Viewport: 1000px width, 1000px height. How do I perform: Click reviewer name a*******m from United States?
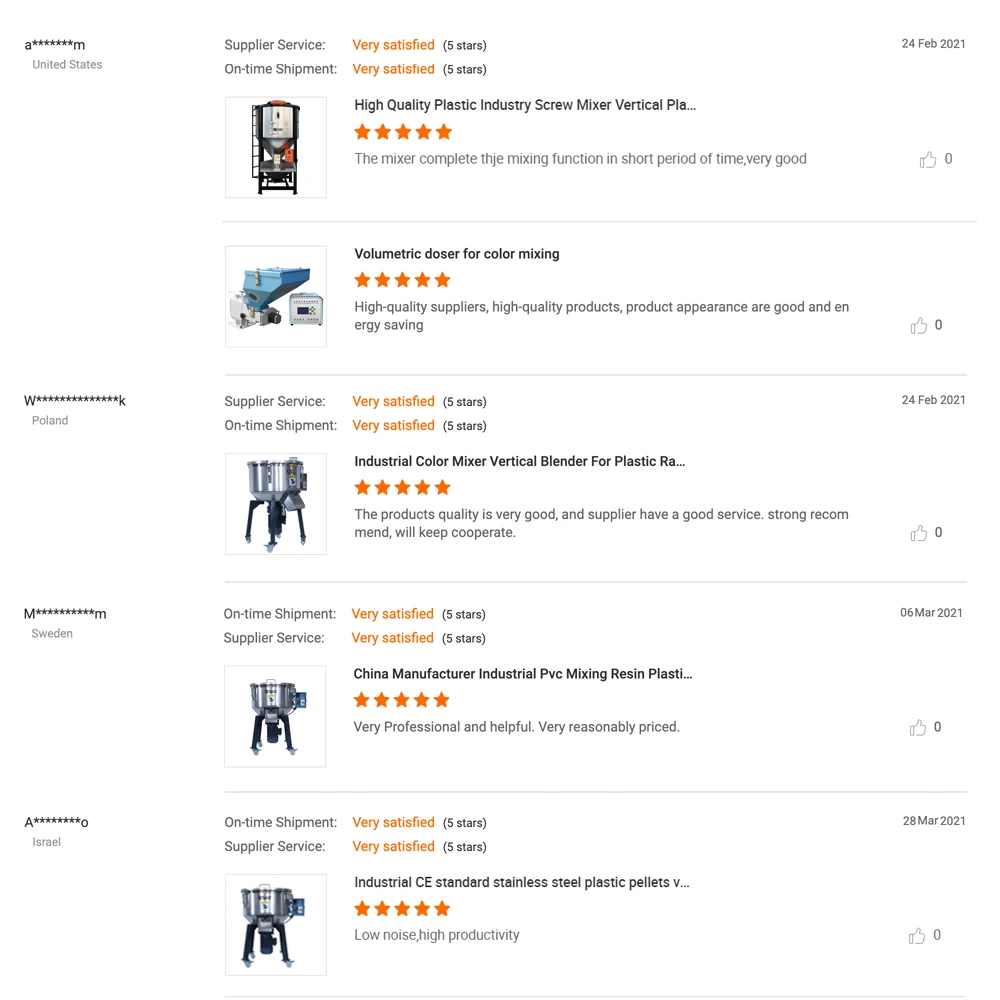[55, 45]
